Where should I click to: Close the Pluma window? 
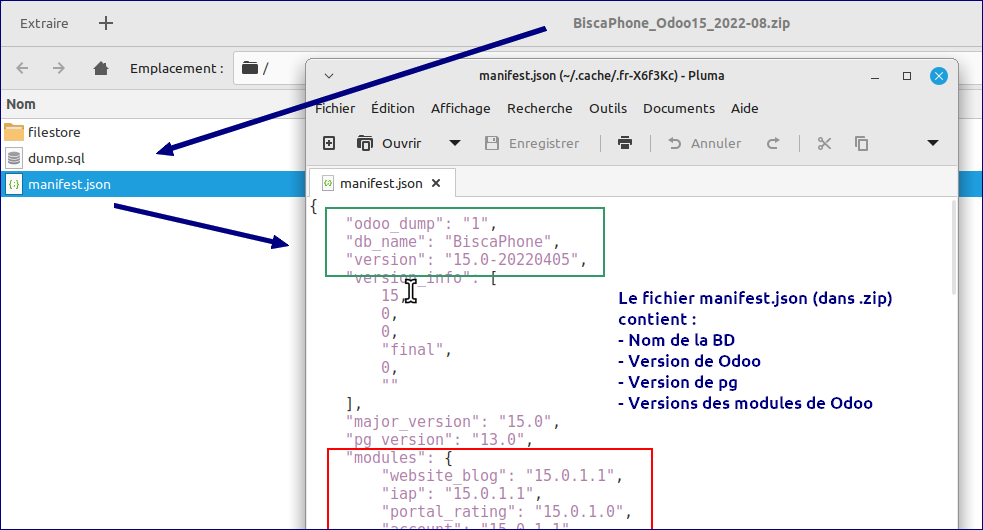938,76
